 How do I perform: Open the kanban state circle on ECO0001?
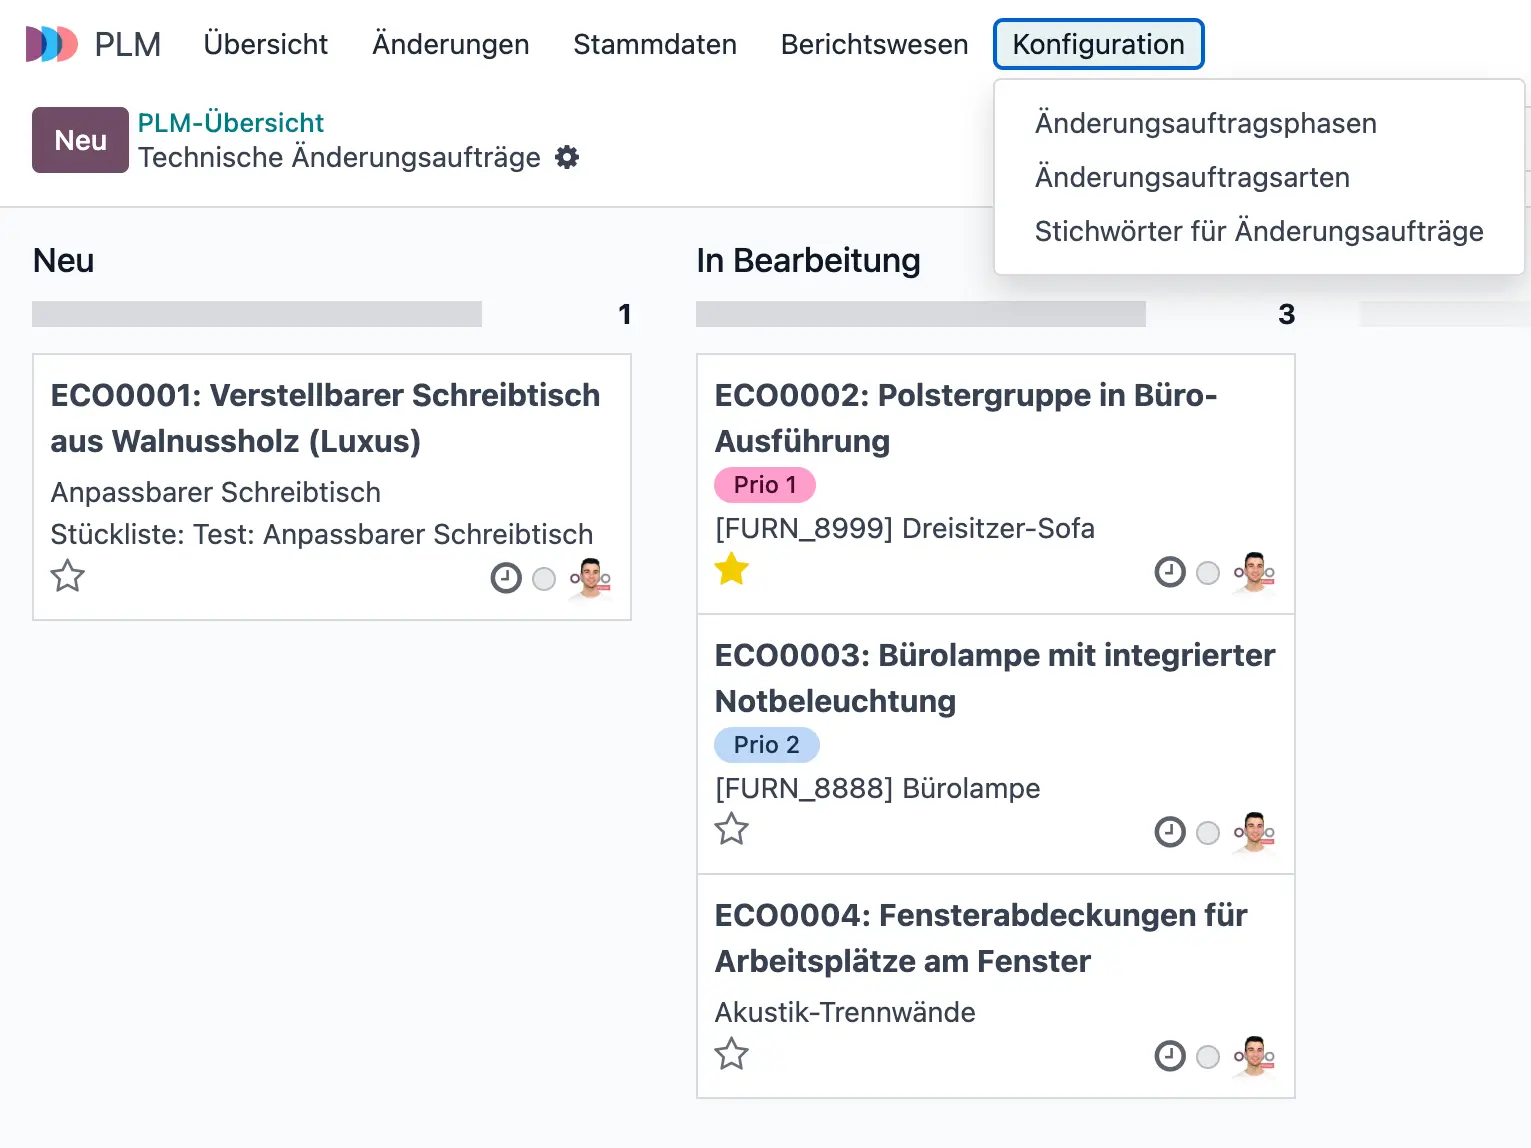point(543,578)
